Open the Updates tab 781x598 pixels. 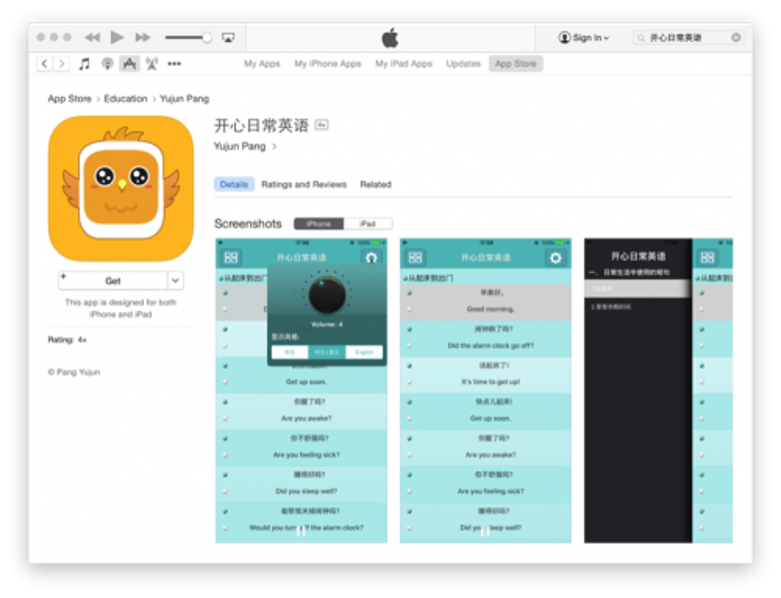click(x=463, y=64)
